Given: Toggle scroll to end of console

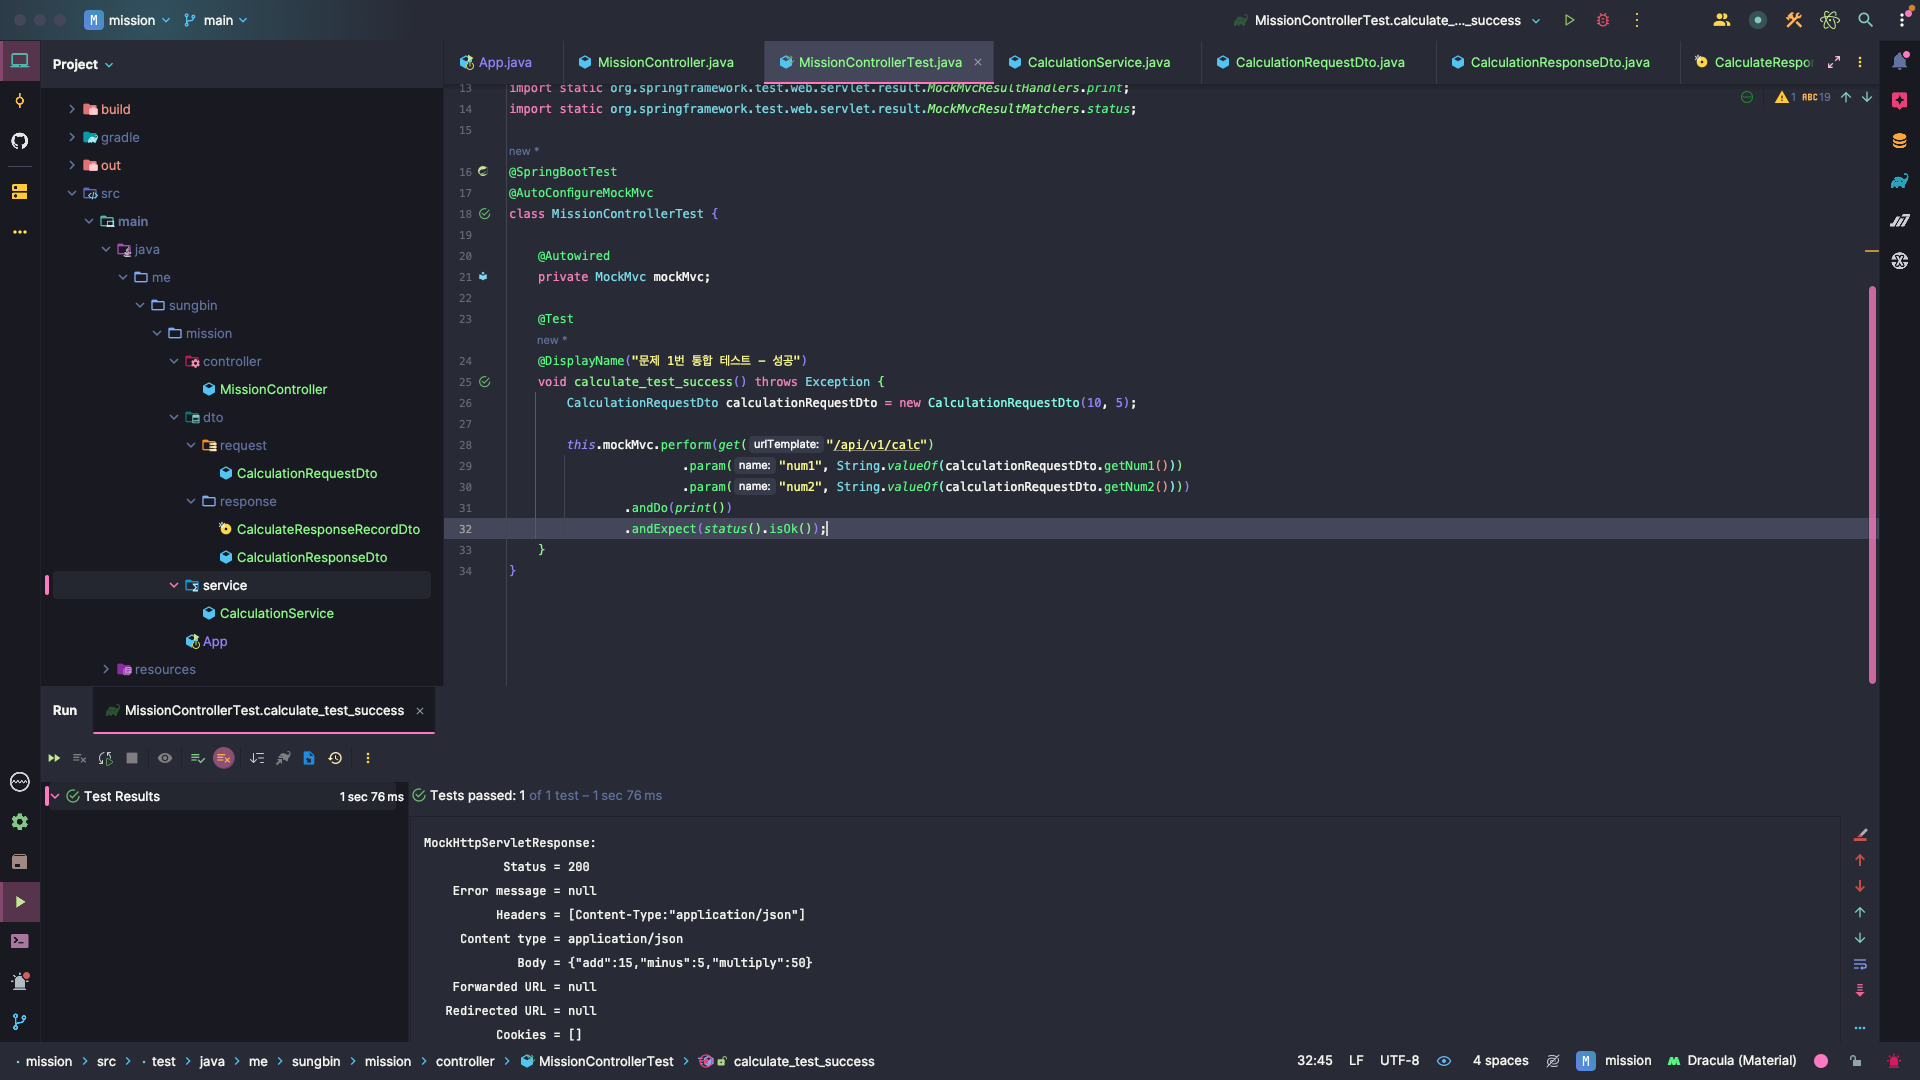Looking at the screenshot, I should coord(1860,990).
